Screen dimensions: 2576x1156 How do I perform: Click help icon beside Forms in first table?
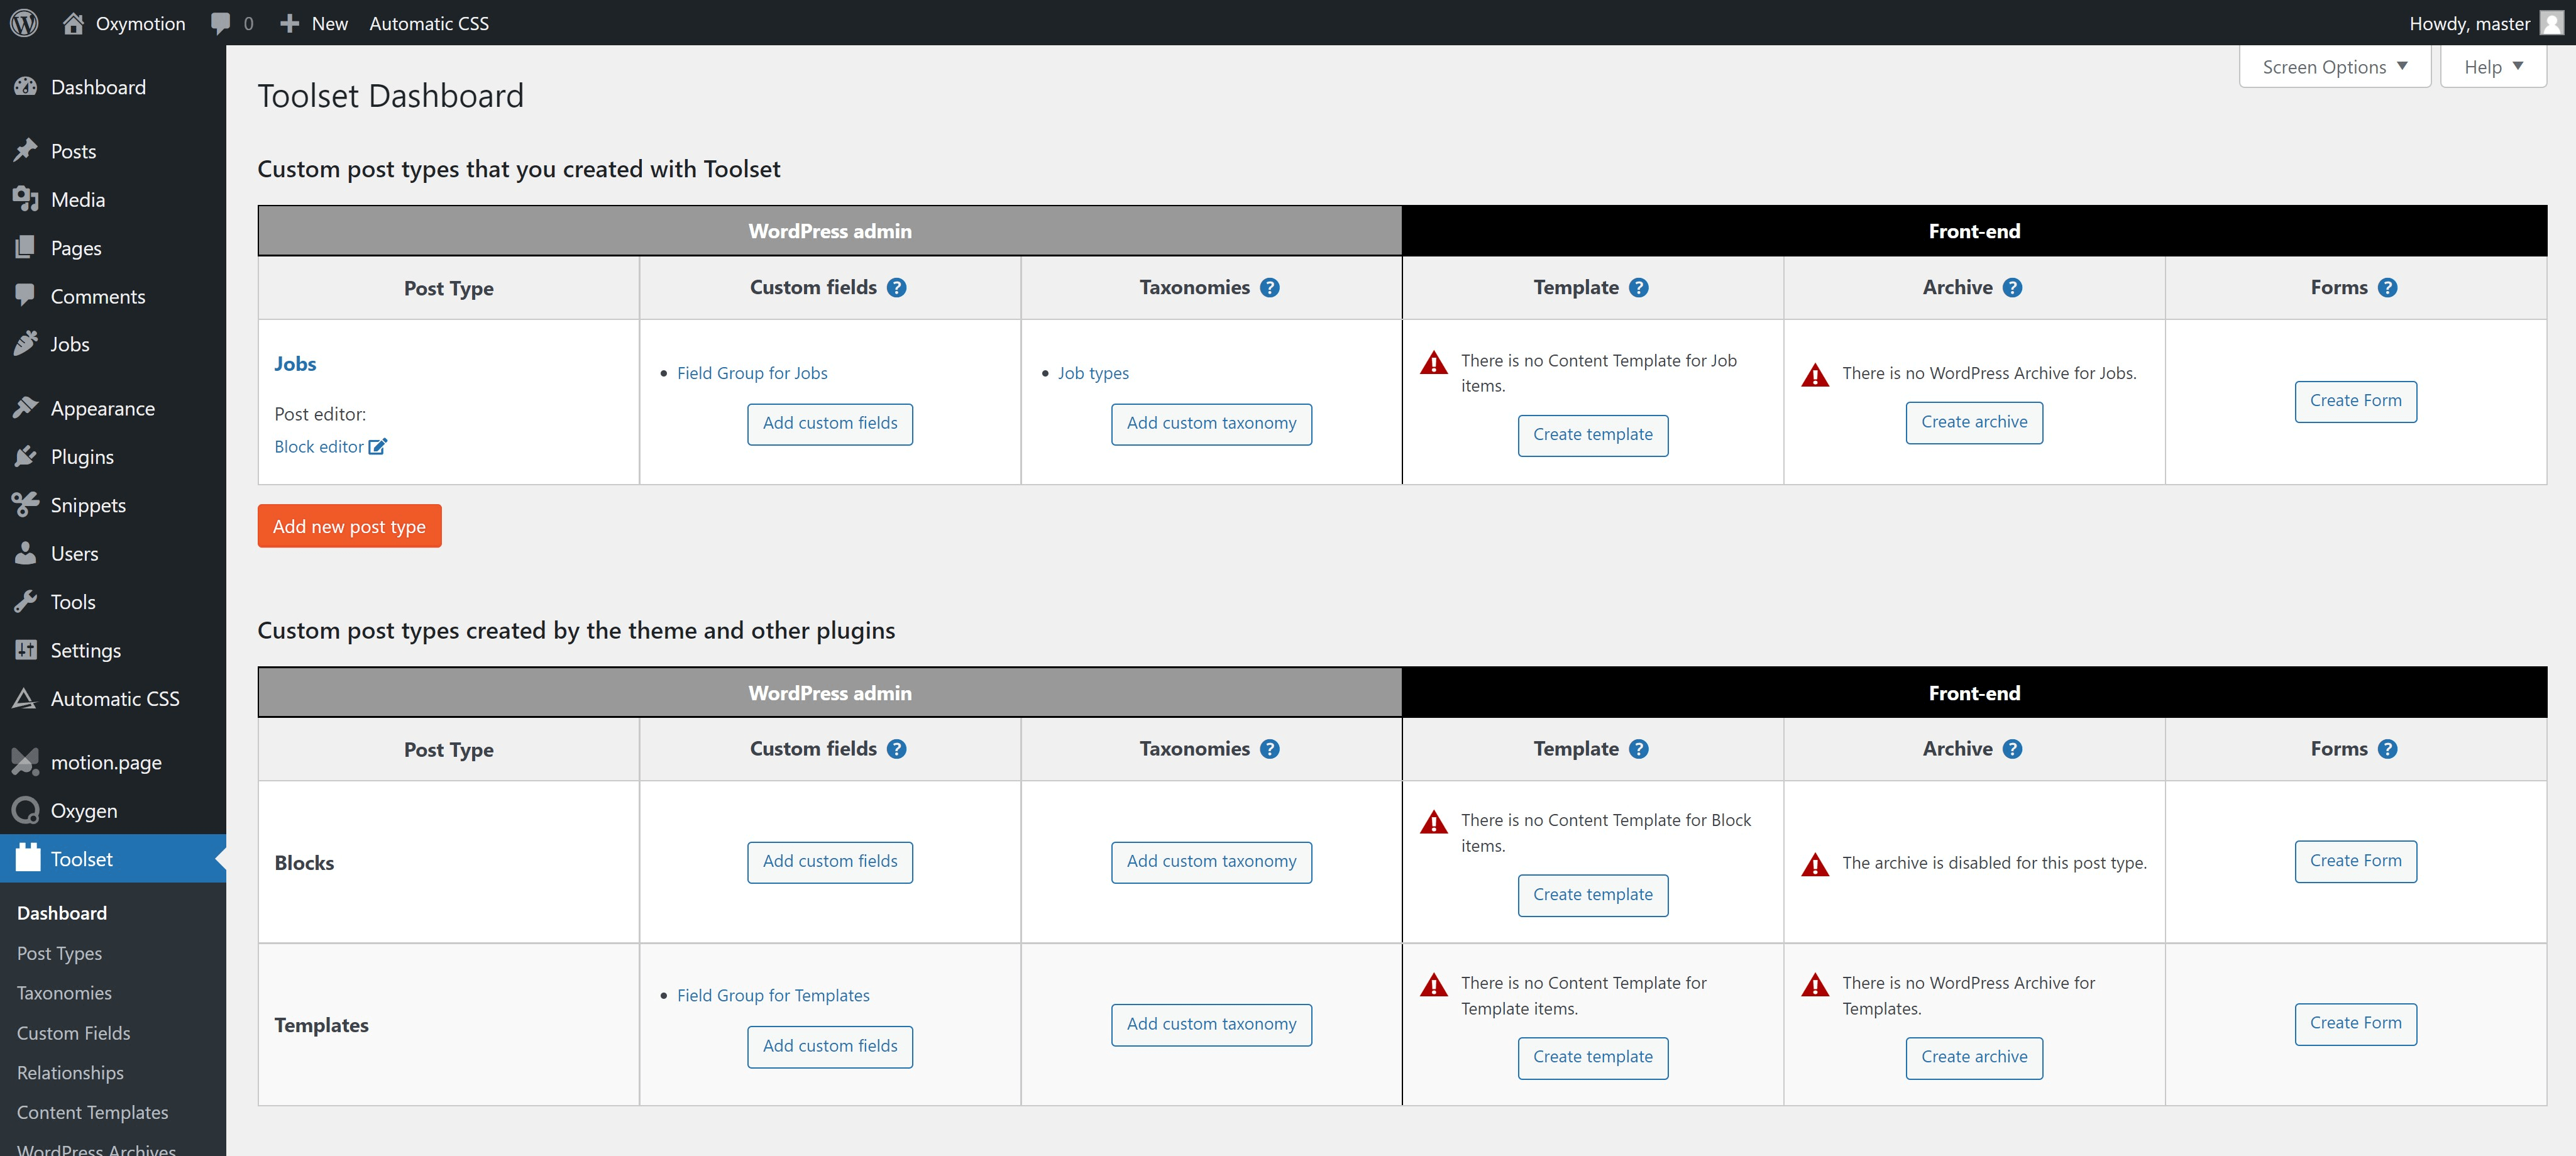(2388, 288)
